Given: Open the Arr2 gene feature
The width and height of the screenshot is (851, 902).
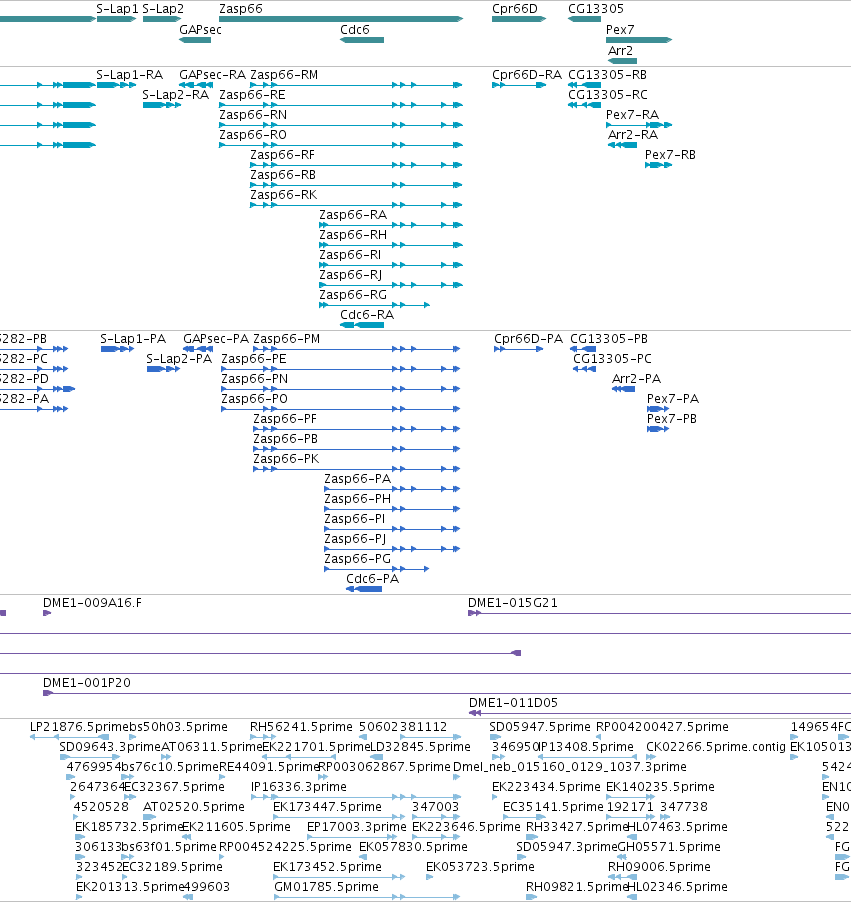Looking at the screenshot, I should (x=623, y=60).
